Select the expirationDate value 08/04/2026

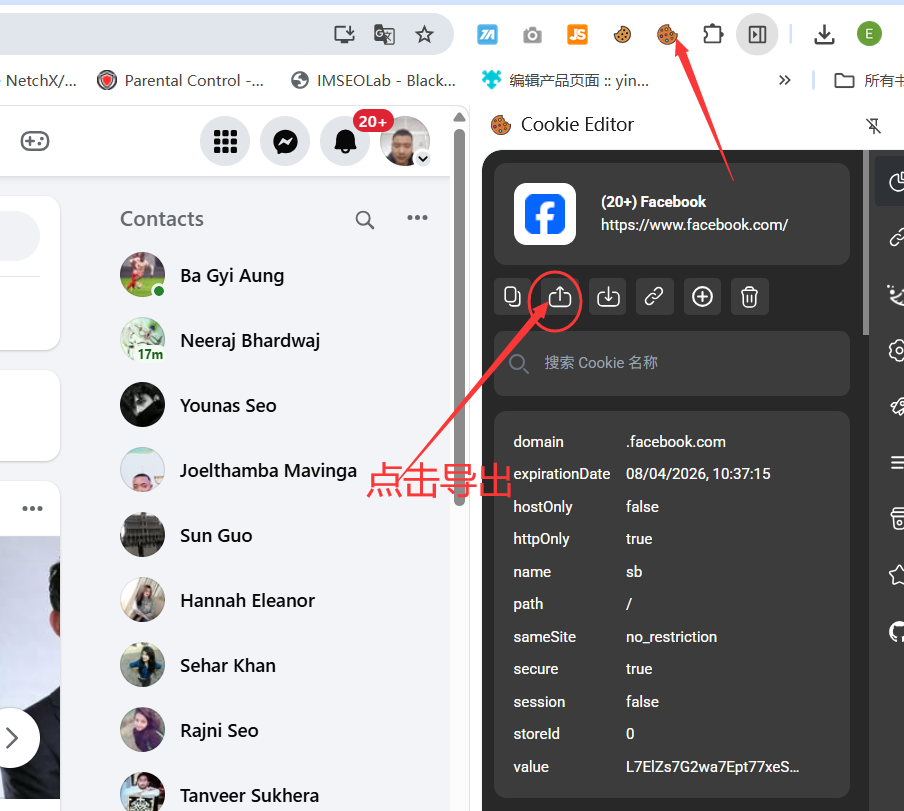pos(698,474)
